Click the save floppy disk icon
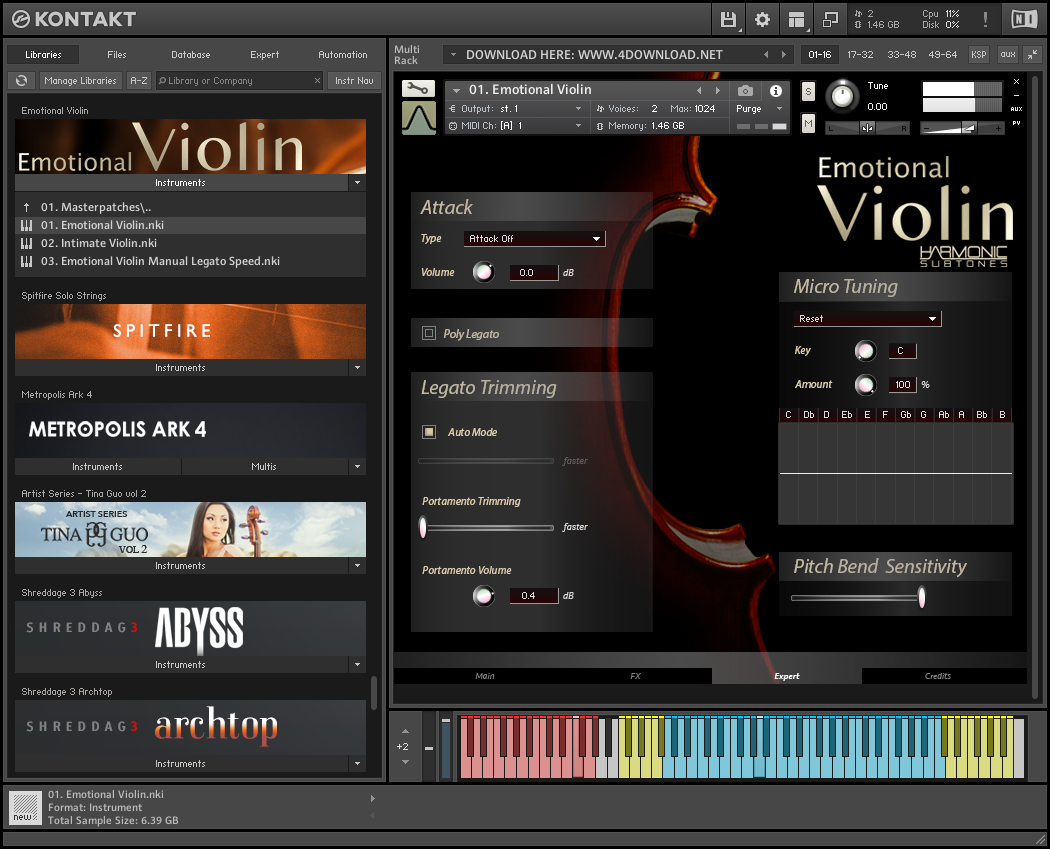The height and width of the screenshot is (849, 1050). pos(728,19)
